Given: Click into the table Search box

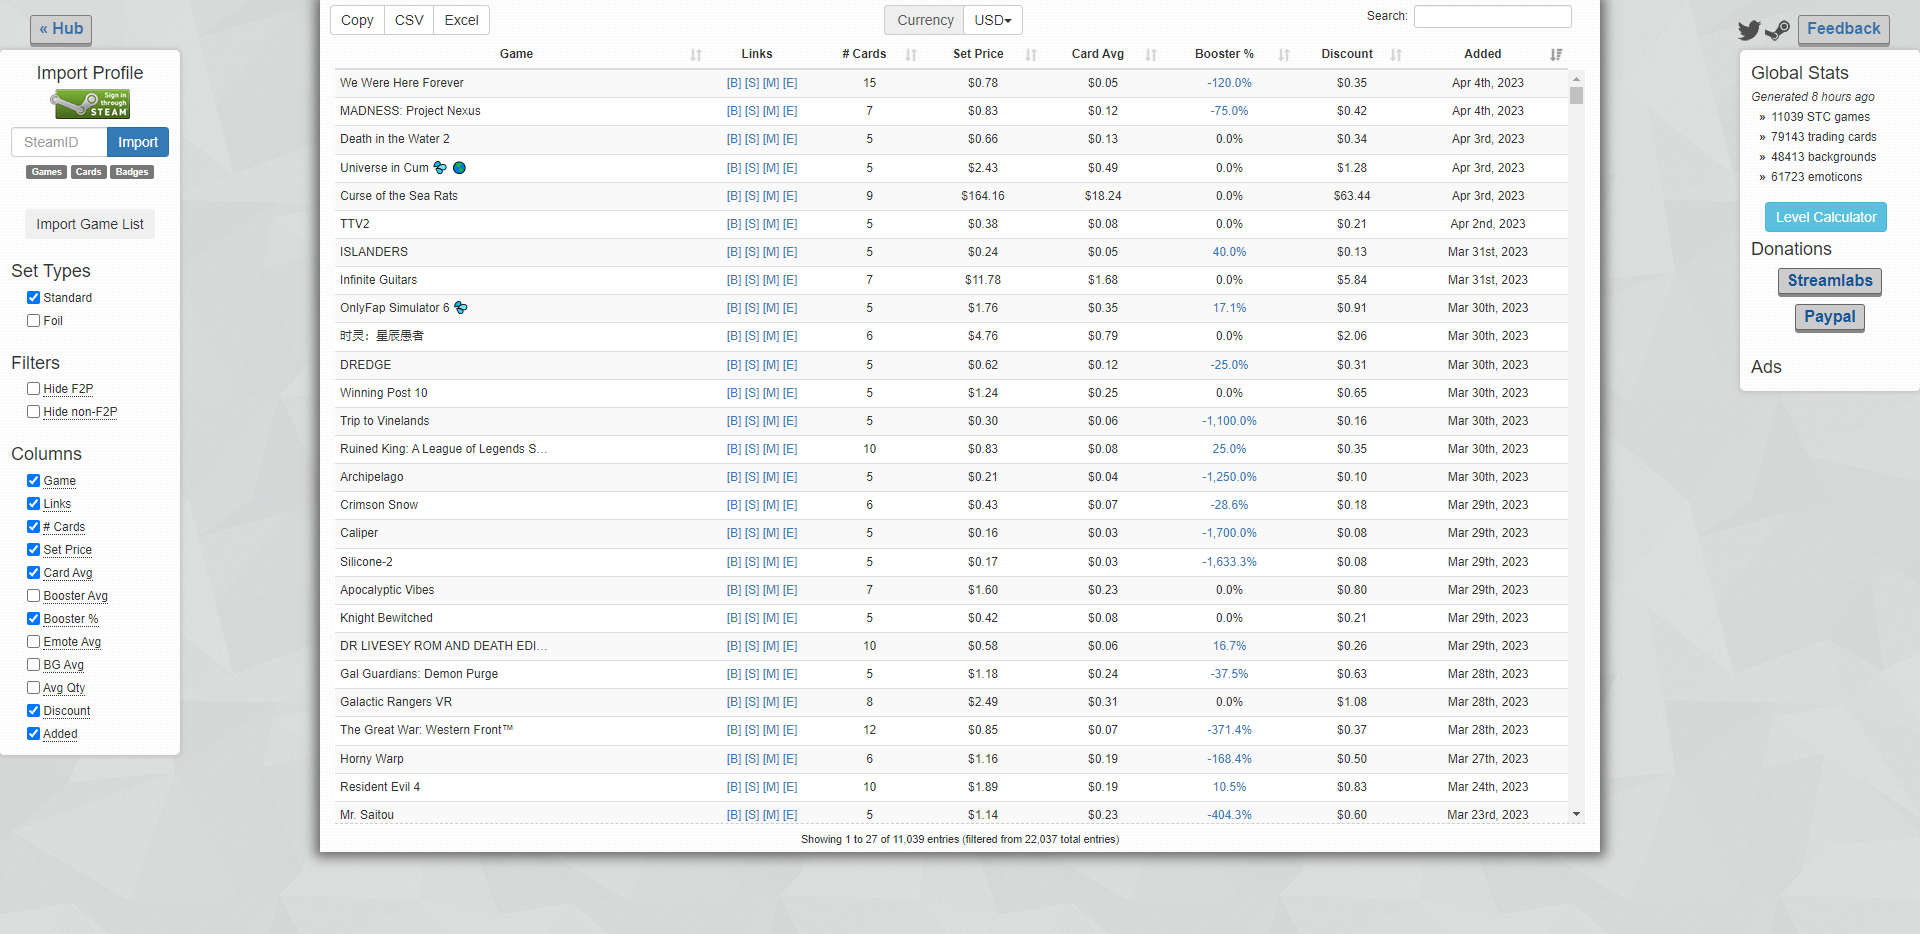Looking at the screenshot, I should click(1492, 16).
